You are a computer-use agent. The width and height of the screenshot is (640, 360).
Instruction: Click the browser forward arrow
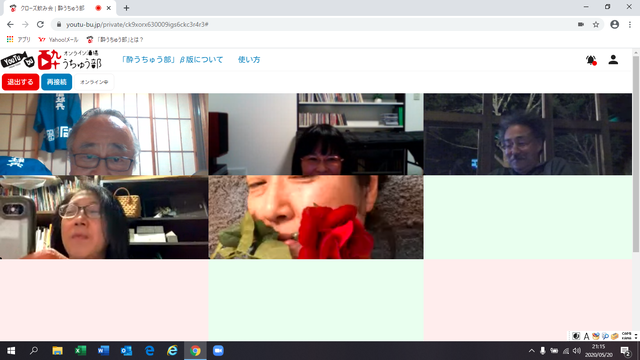25,24
